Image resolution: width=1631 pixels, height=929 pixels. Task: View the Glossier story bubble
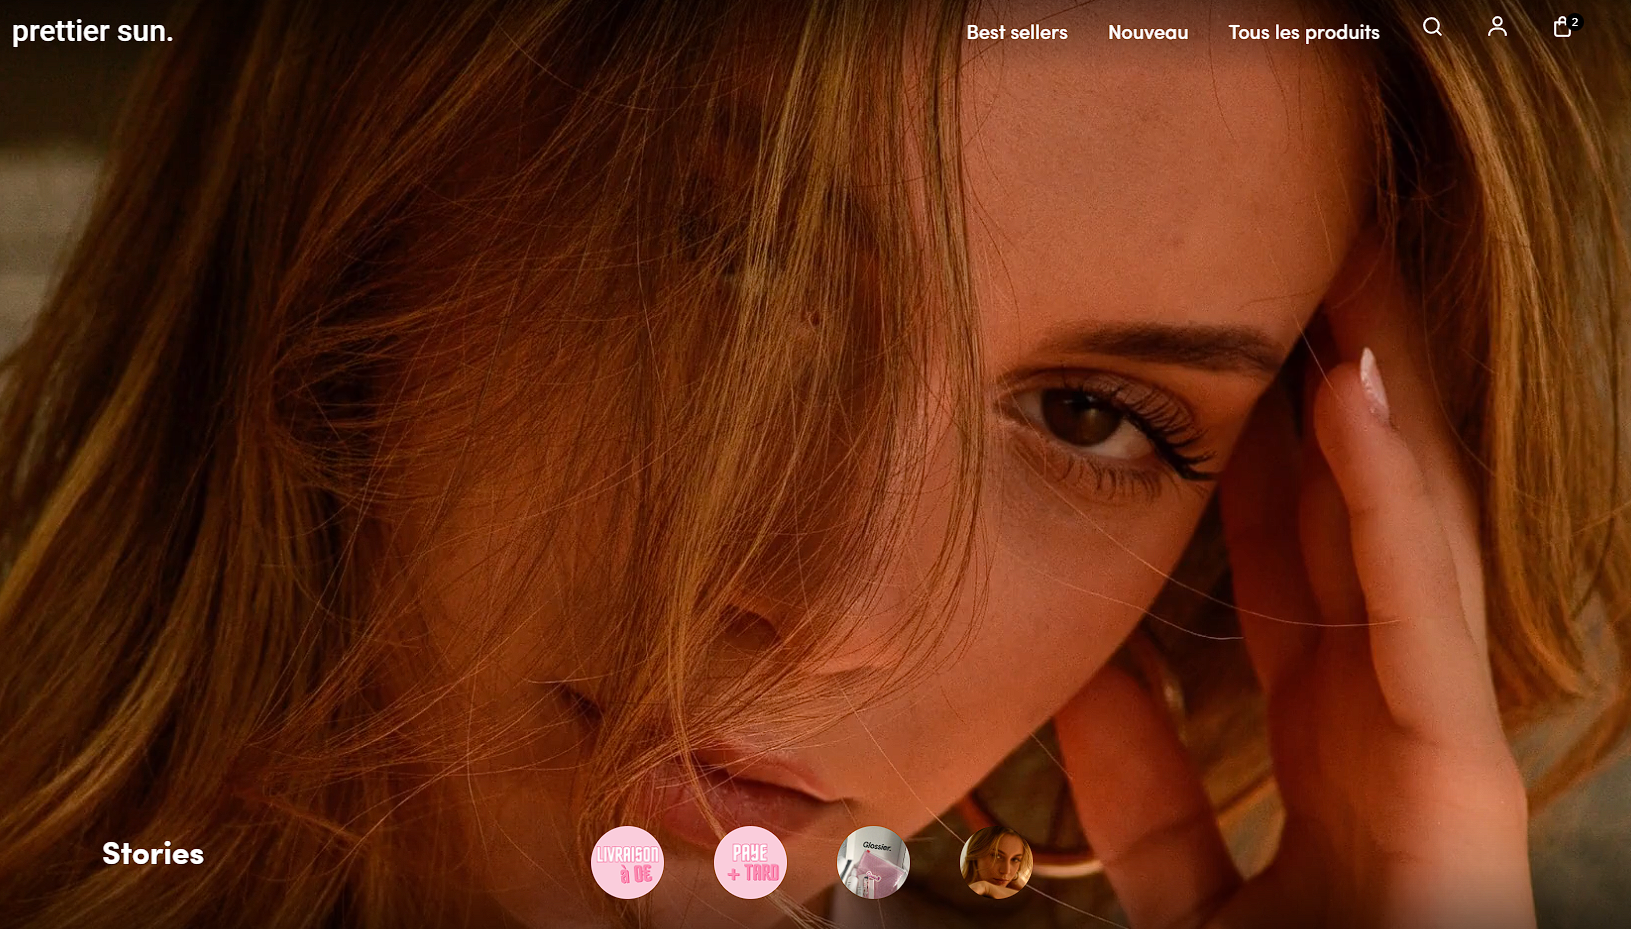[873, 862]
